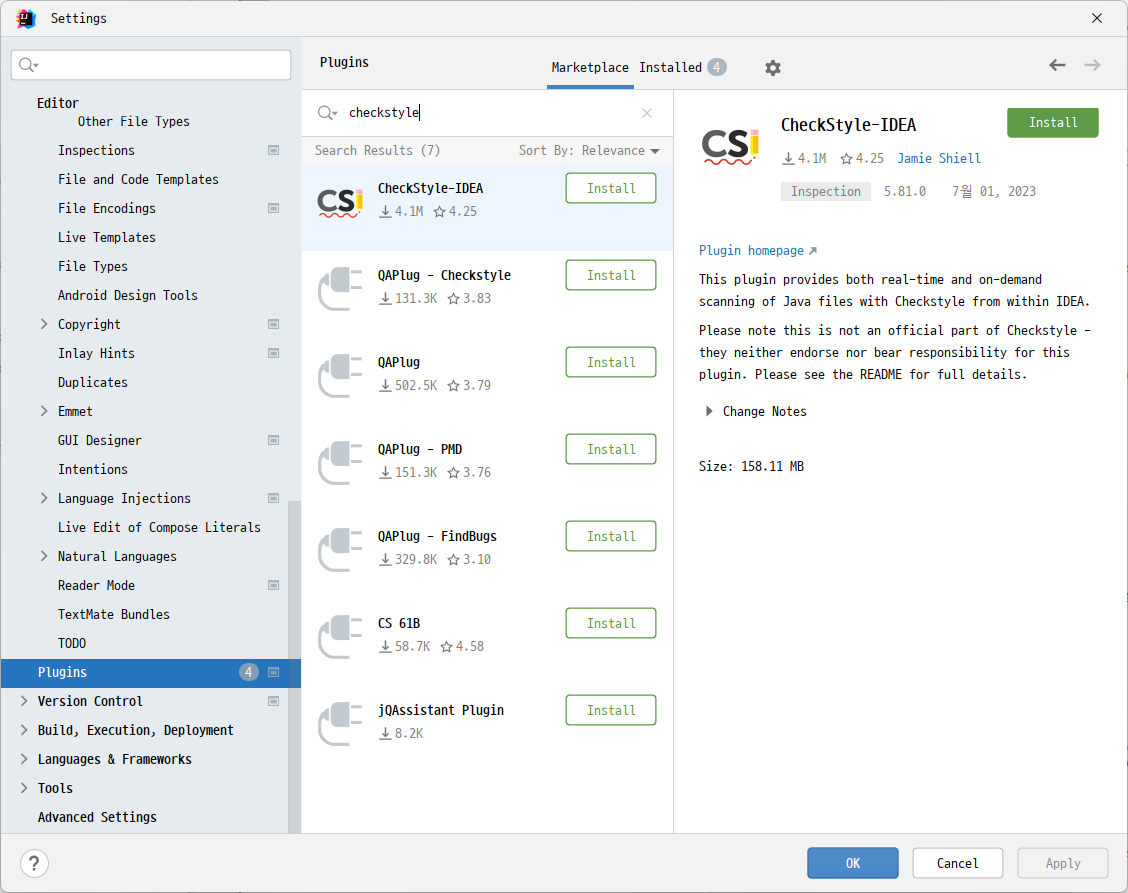This screenshot has width=1128, height=893.
Task: Click the plugin search field
Action: pos(489,113)
